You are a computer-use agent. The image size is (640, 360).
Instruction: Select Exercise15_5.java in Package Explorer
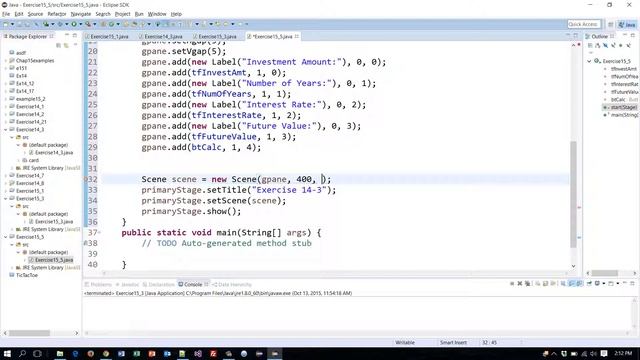(x=51, y=260)
